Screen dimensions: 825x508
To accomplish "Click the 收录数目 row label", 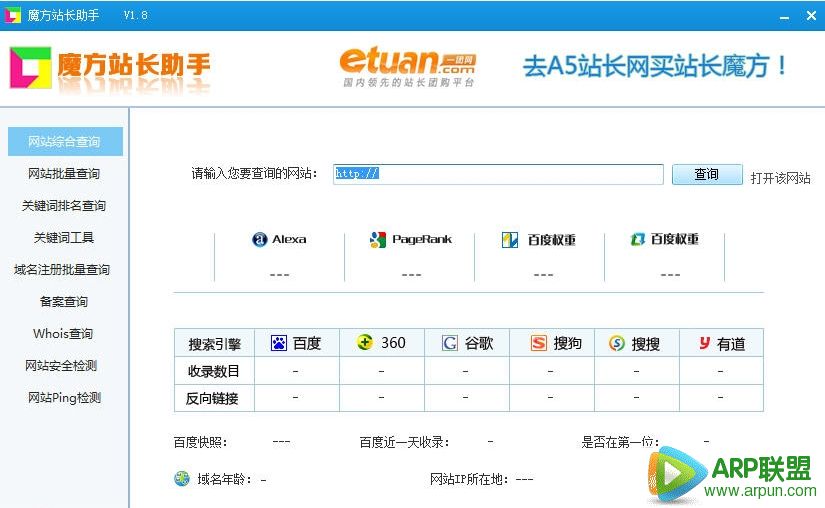I will (x=214, y=371).
